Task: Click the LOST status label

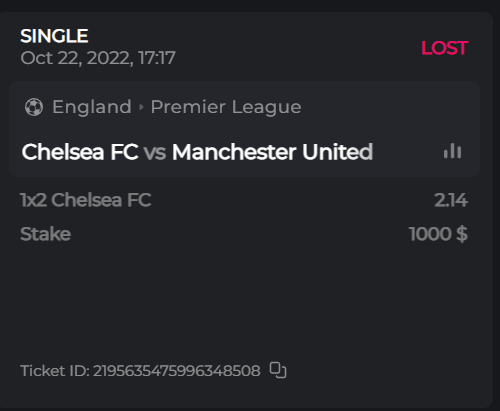Action: 445,48
